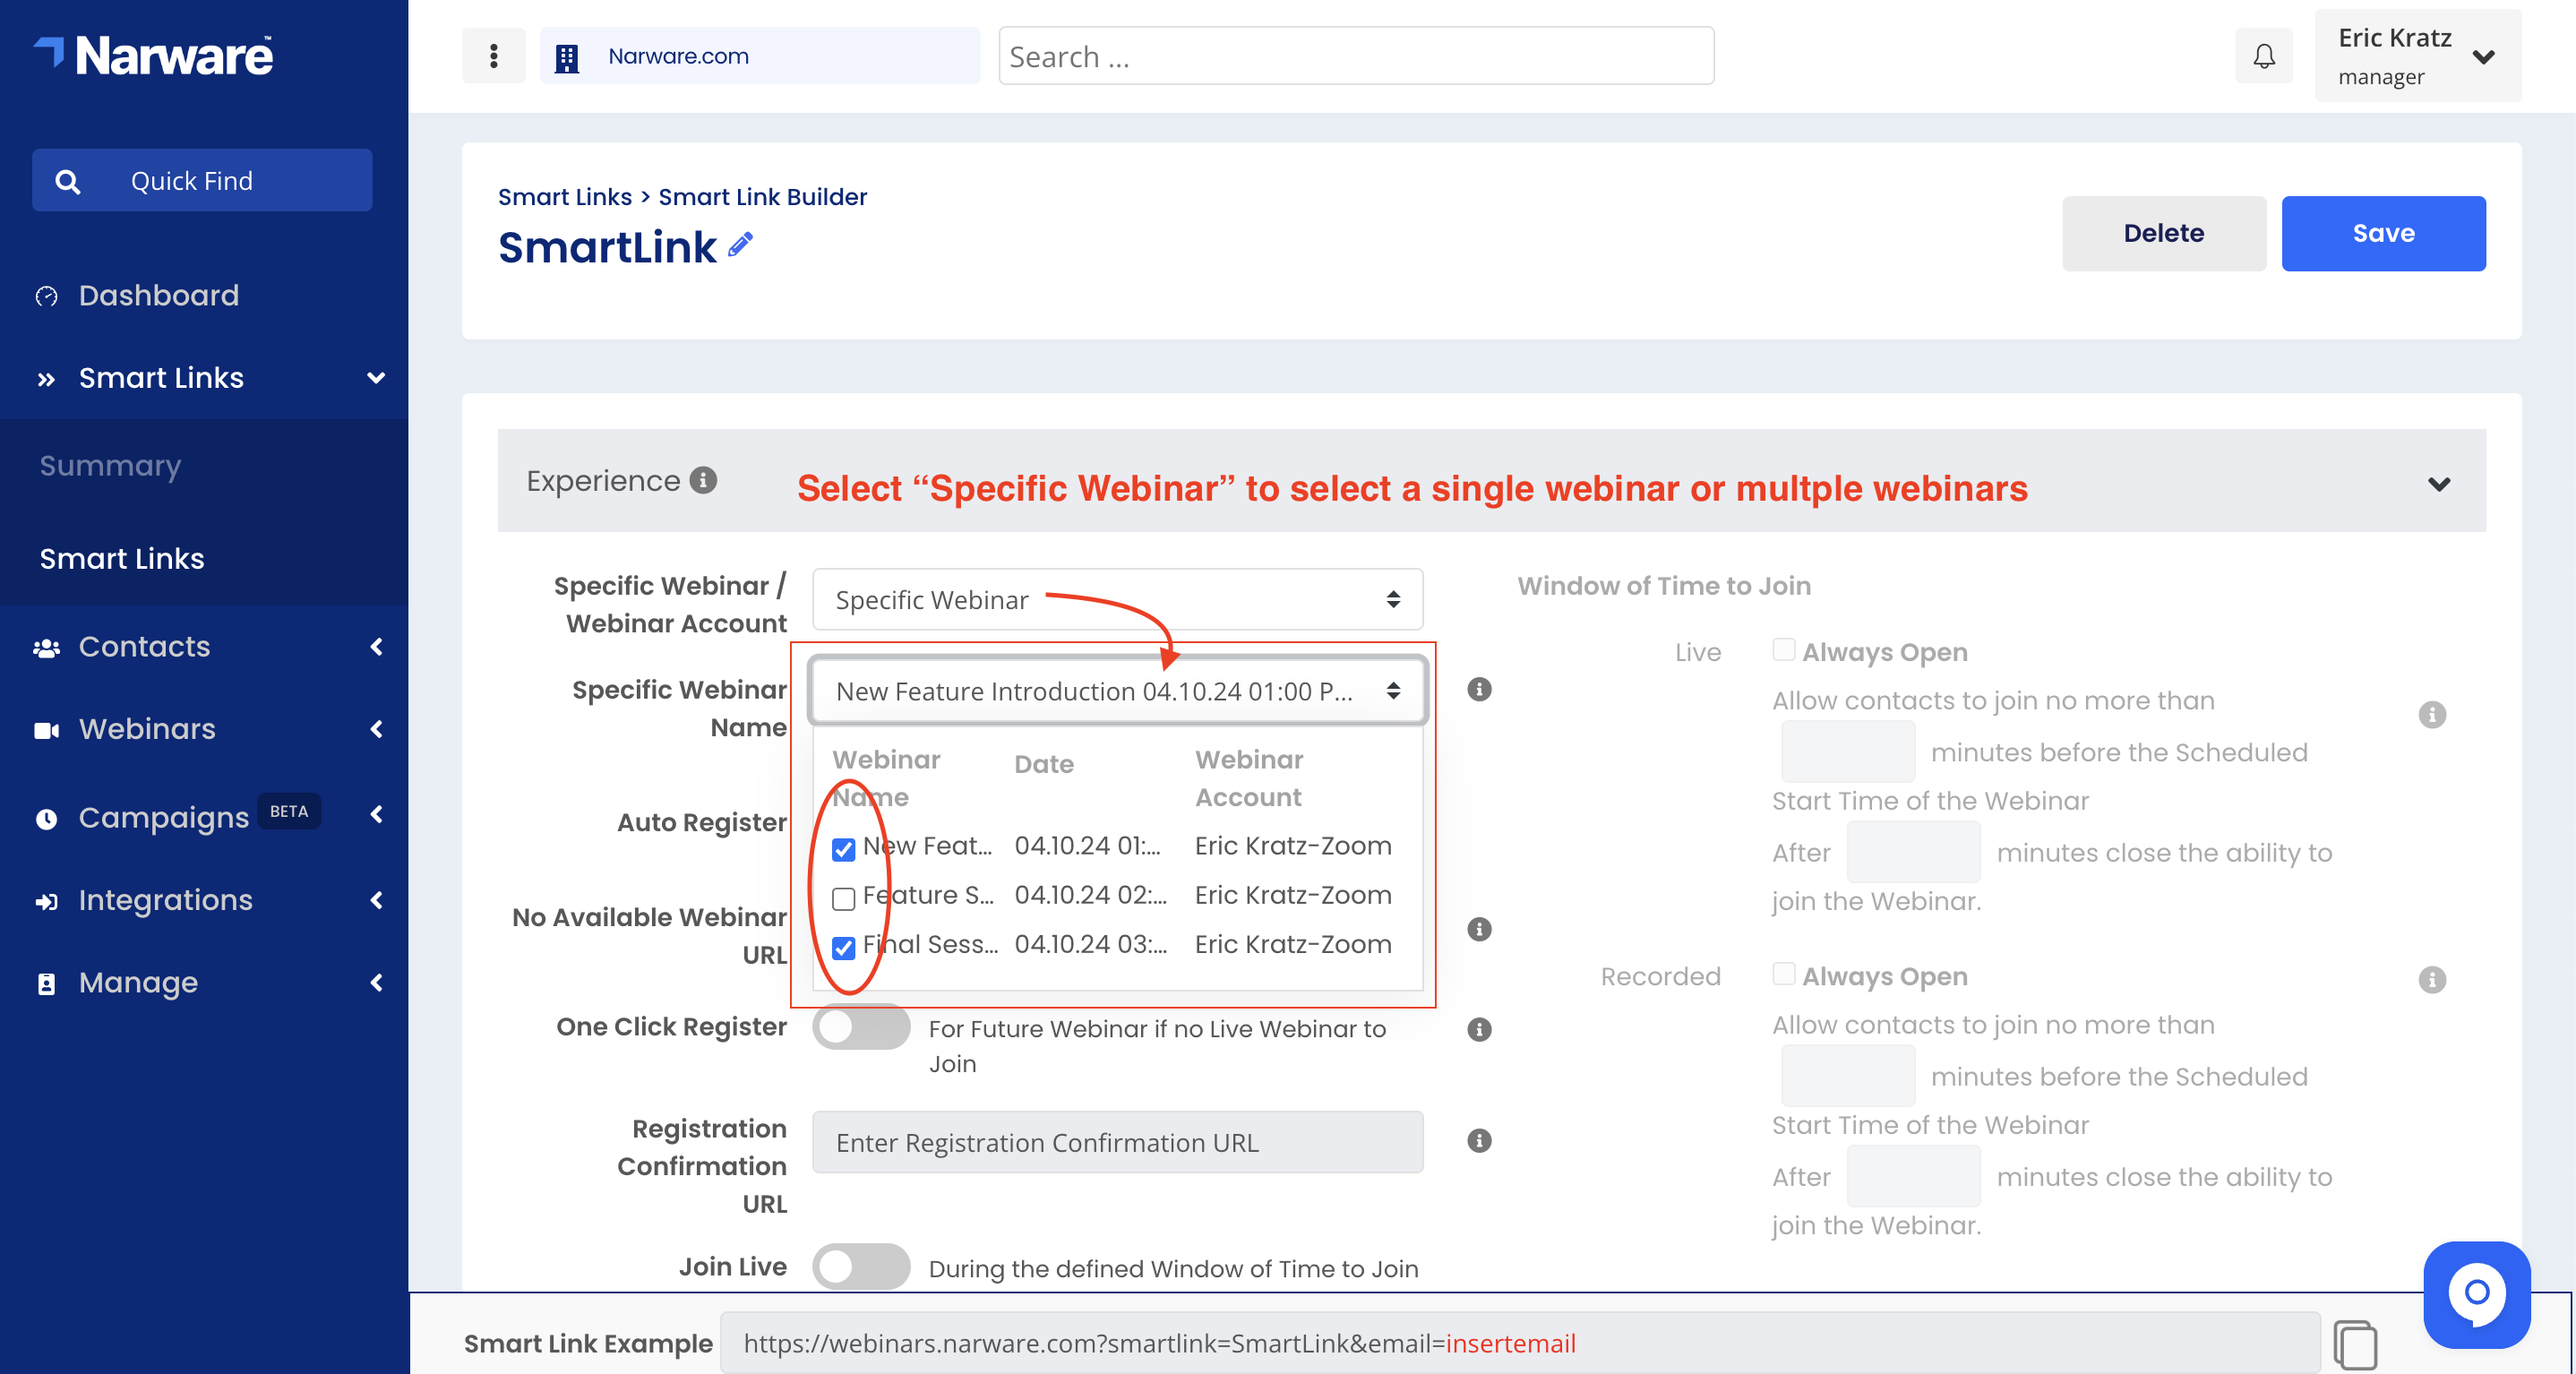This screenshot has height=1374, width=2576.
Task: Click the top Search field
Action: coord(1356,56)
